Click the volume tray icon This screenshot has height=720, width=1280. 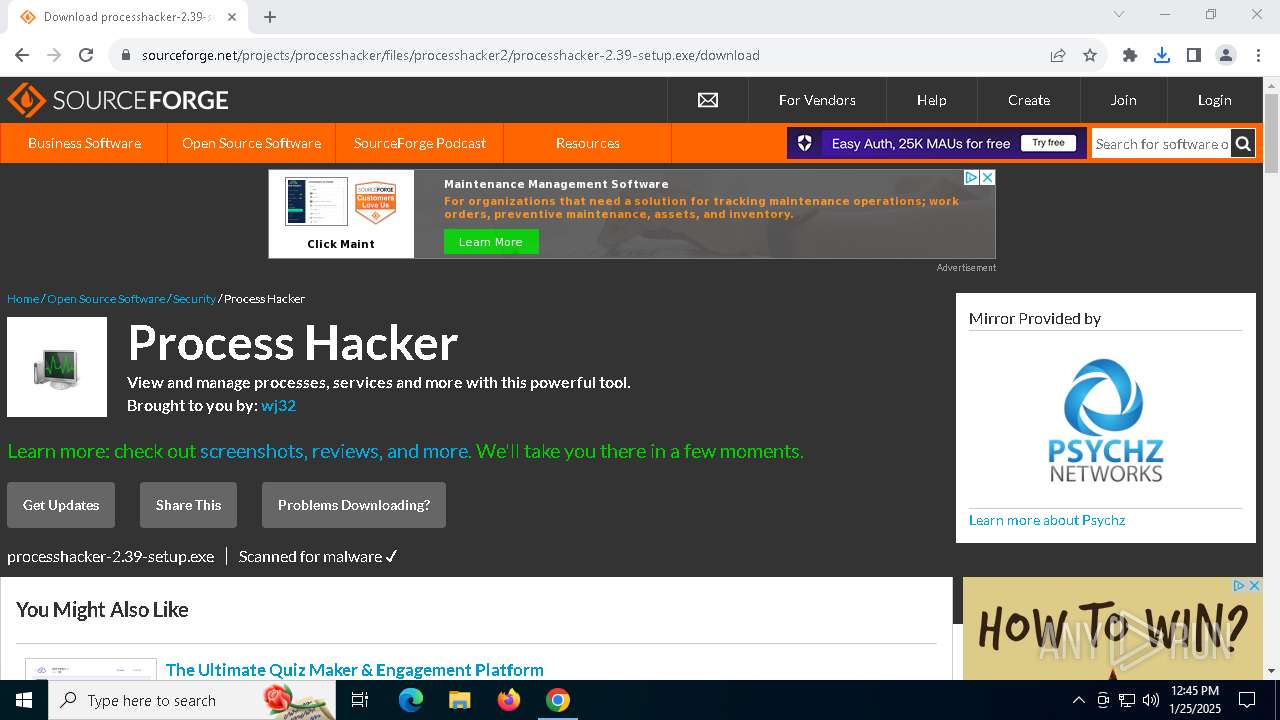1150,700
